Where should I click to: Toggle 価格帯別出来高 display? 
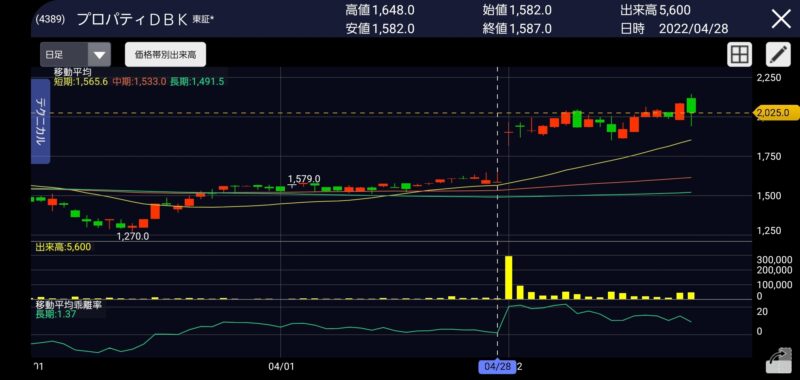[x=165, y=55]
